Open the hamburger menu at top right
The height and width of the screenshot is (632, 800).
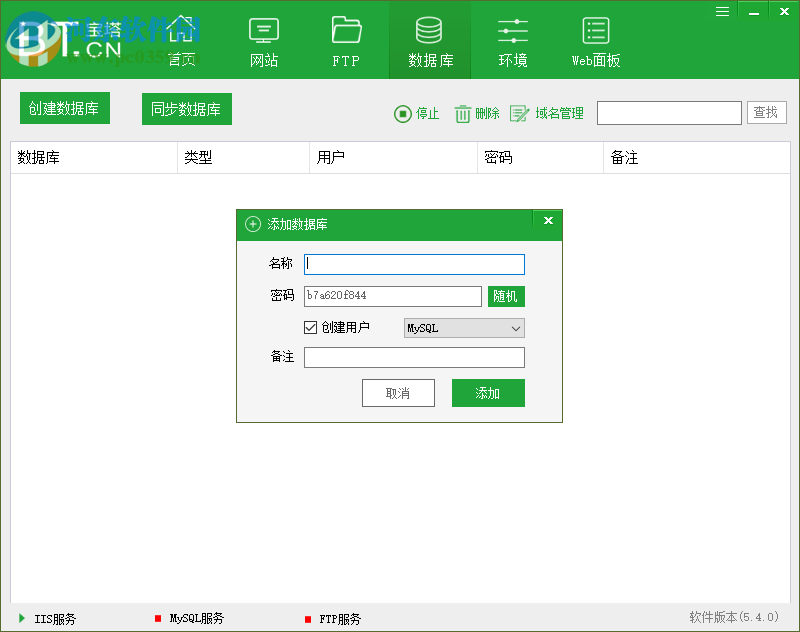(722, 10)
